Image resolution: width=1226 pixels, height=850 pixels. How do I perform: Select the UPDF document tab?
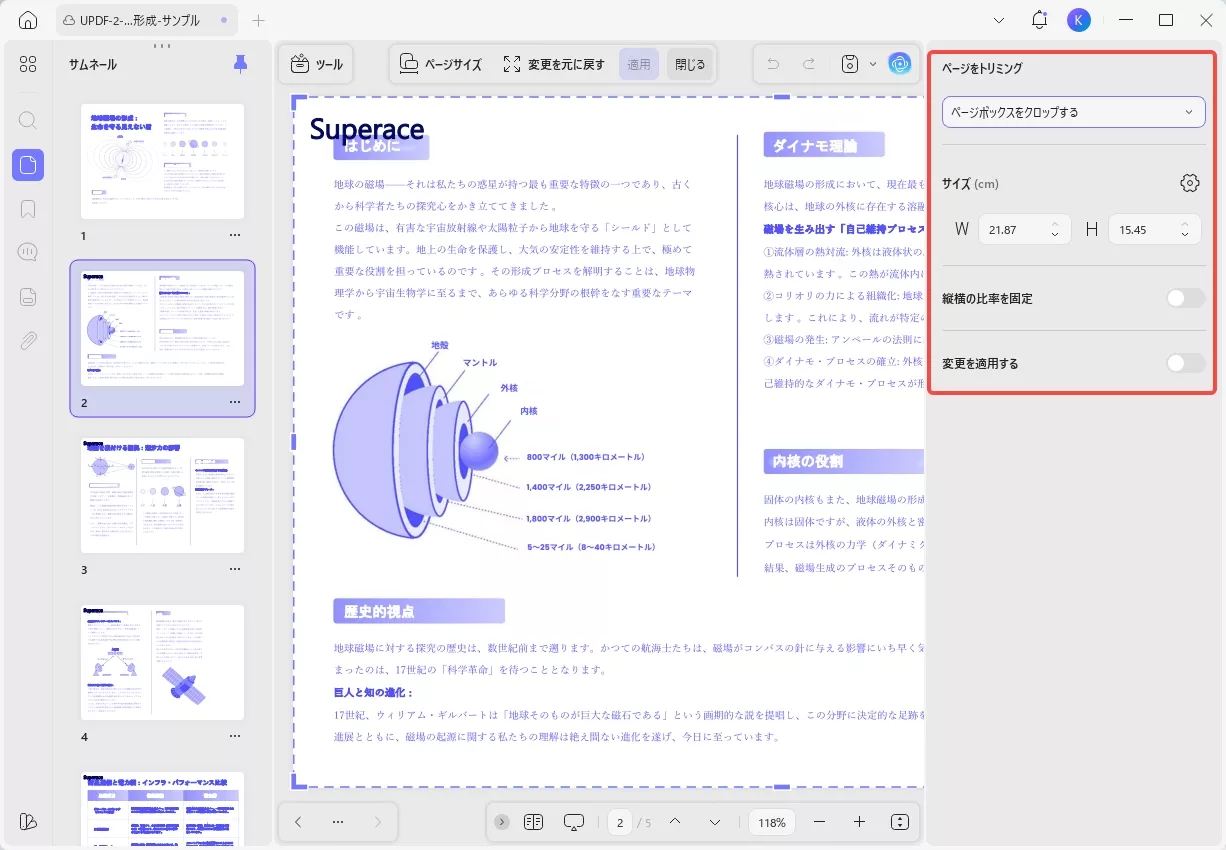pyautogui.click(x=147, y=20)
